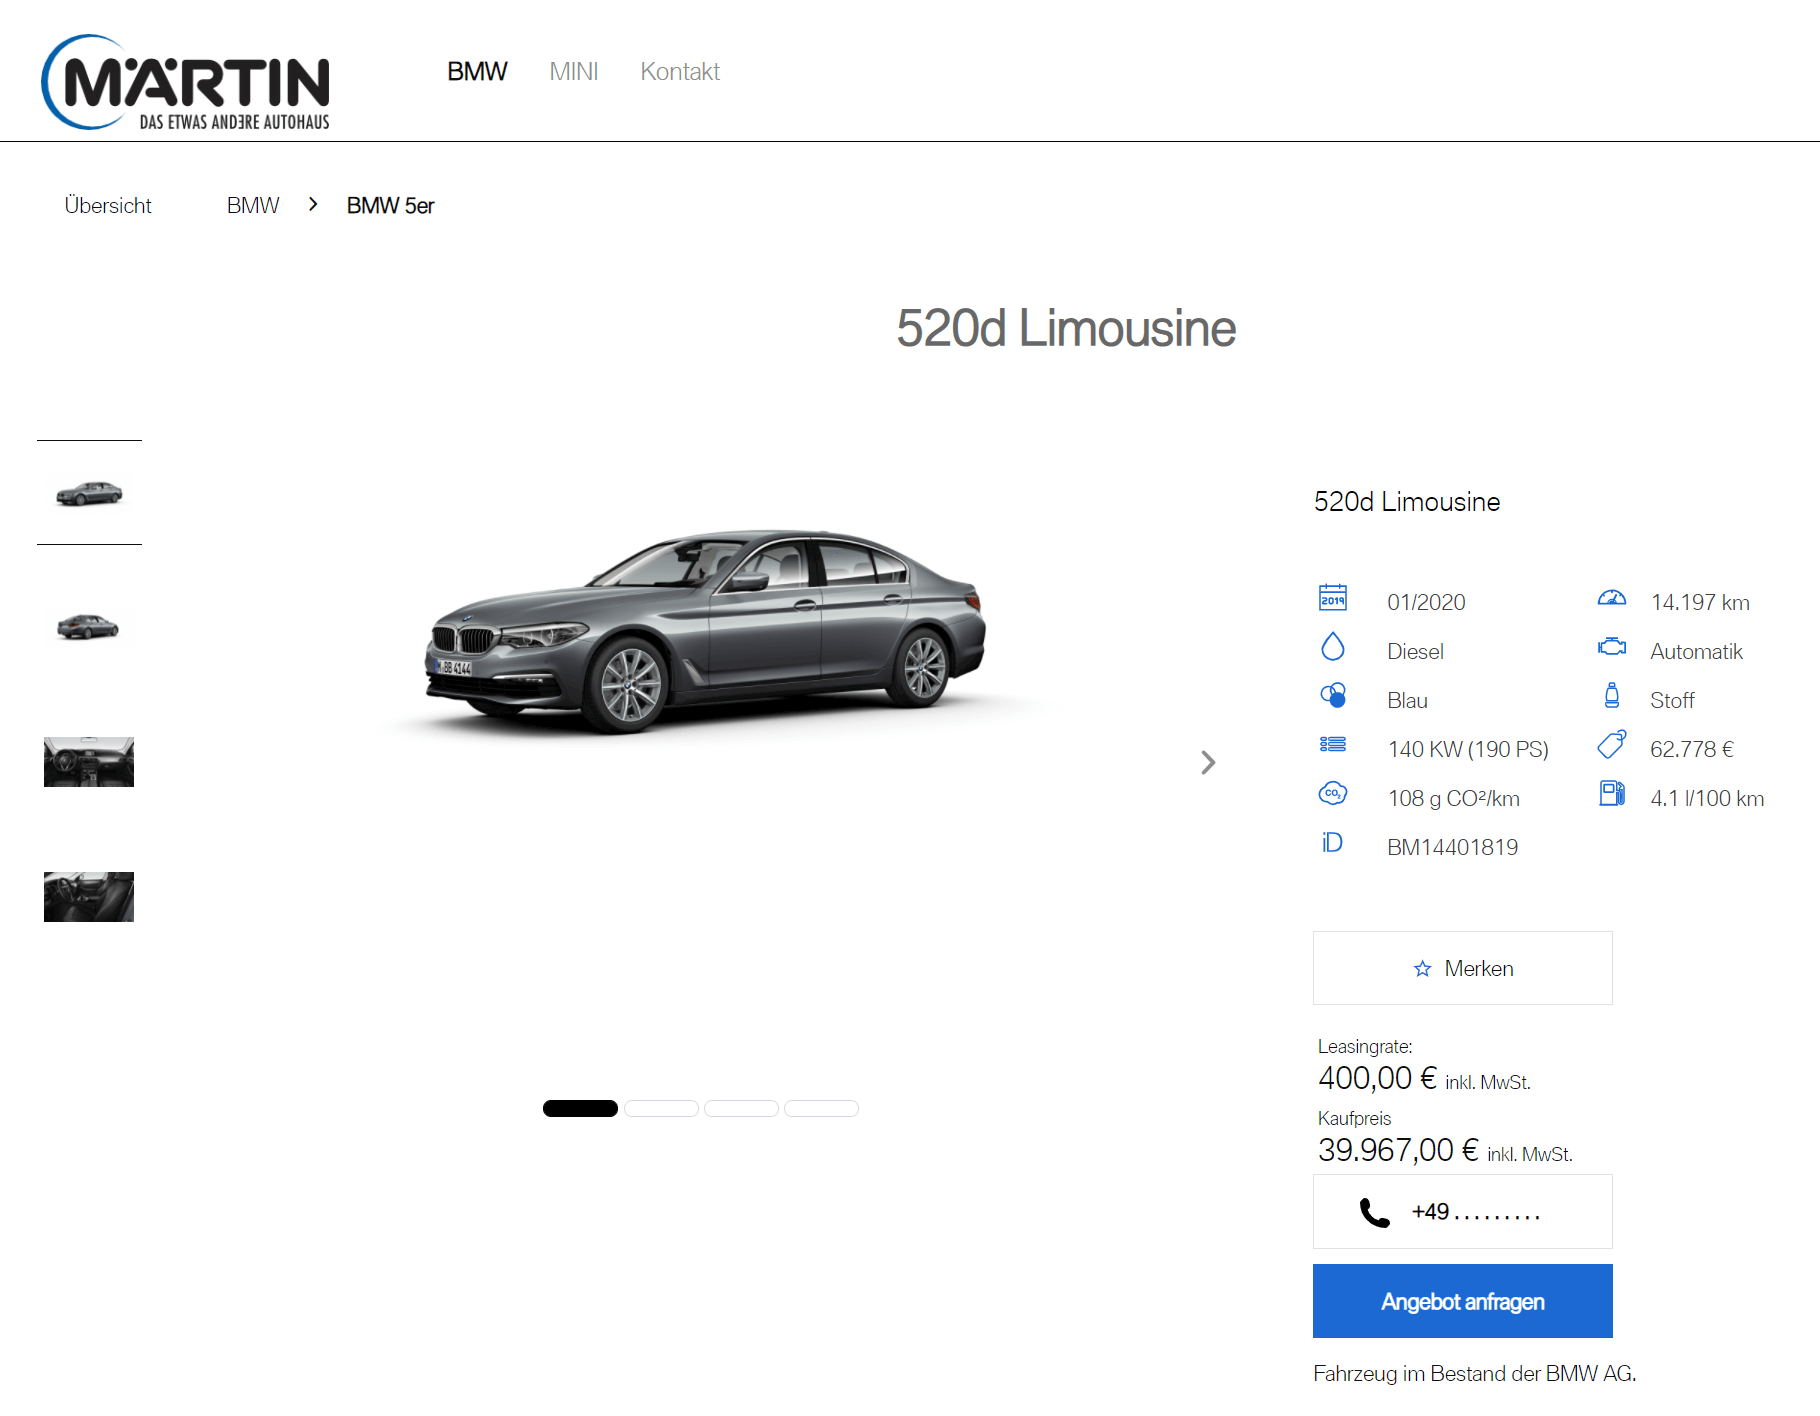1820x1416 pixels.
Task: Show next image with right chevron
Action: click(x=1208, y=763)
